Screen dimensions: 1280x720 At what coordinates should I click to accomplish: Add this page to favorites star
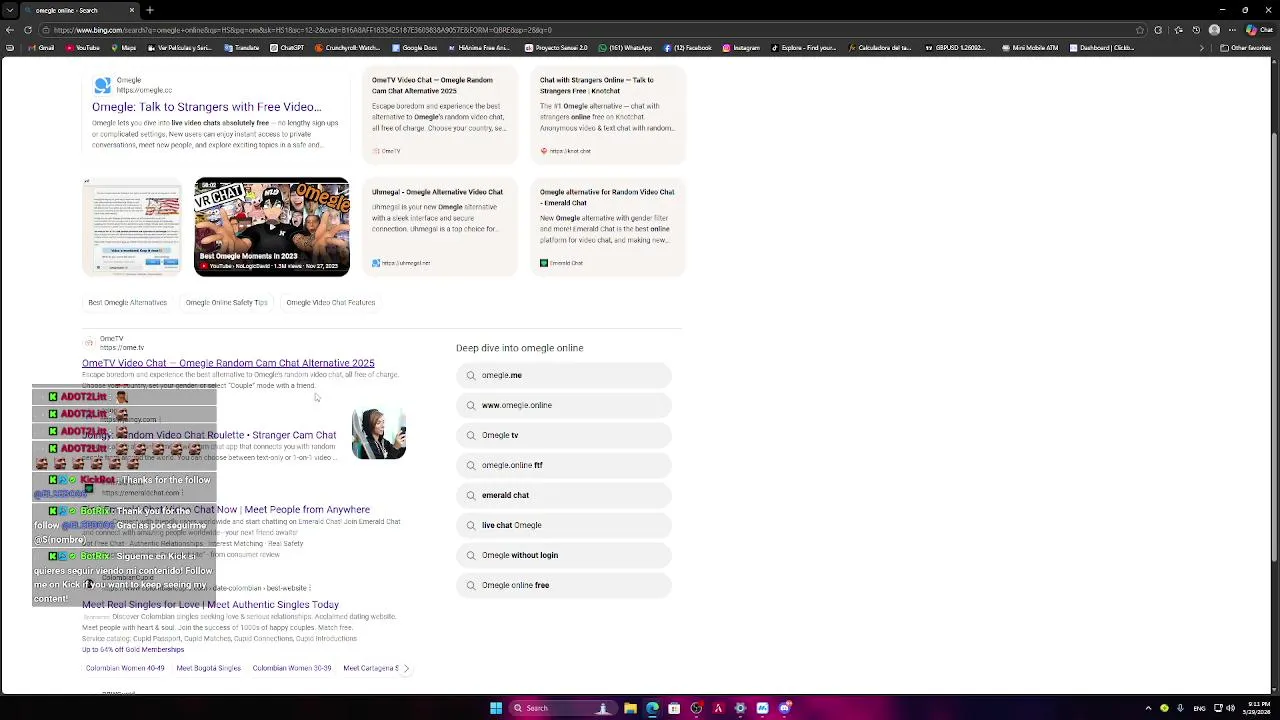click(1140, 30)
